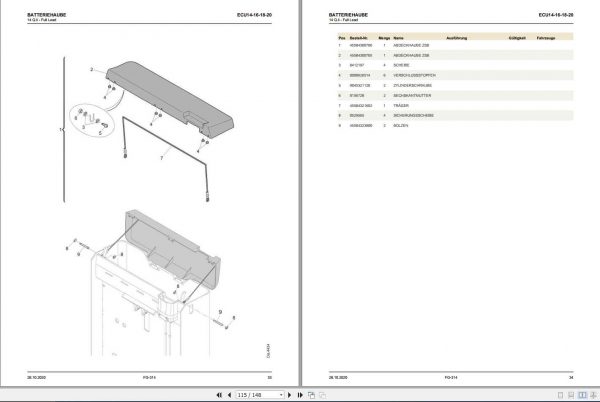600x402 pixels.
Task: Enable scrolling single page view
Action: pos(571,395)
